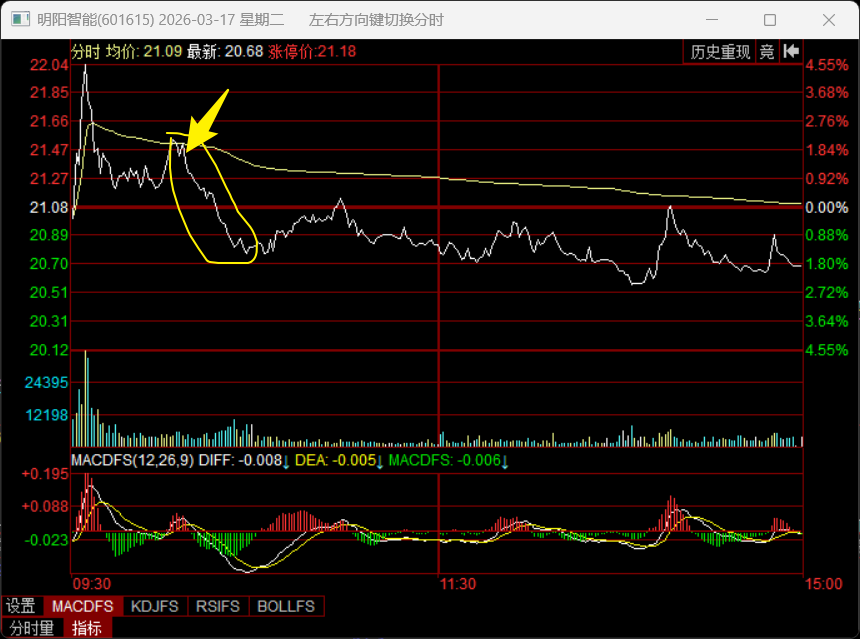Screen dimensions: 860x639
Task: Click the chart app icon in title bar
Action: tap(20, 20)
